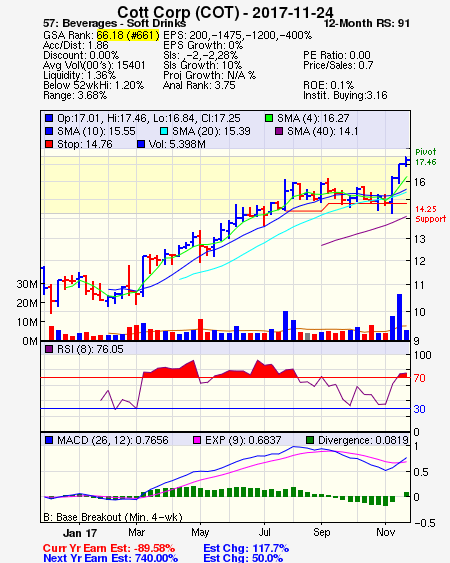Click the Nov date axis label

click(x=386, y=532)
